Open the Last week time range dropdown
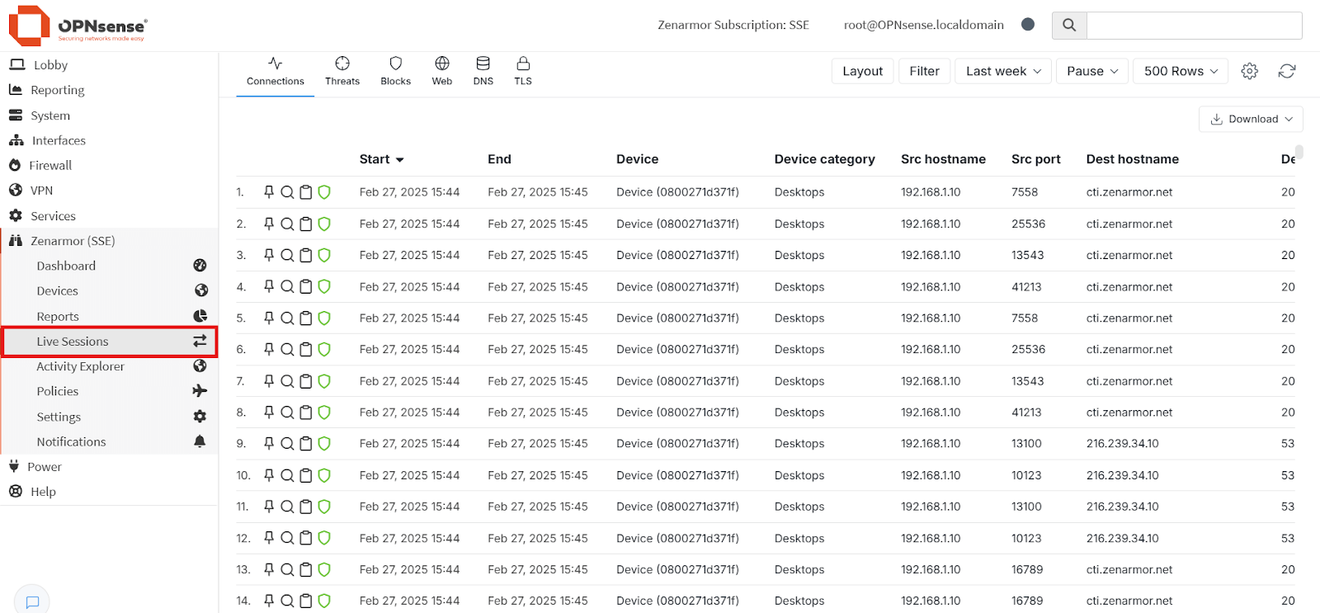Viewport: 1320px width, 613px height. tap(1004, 71)
